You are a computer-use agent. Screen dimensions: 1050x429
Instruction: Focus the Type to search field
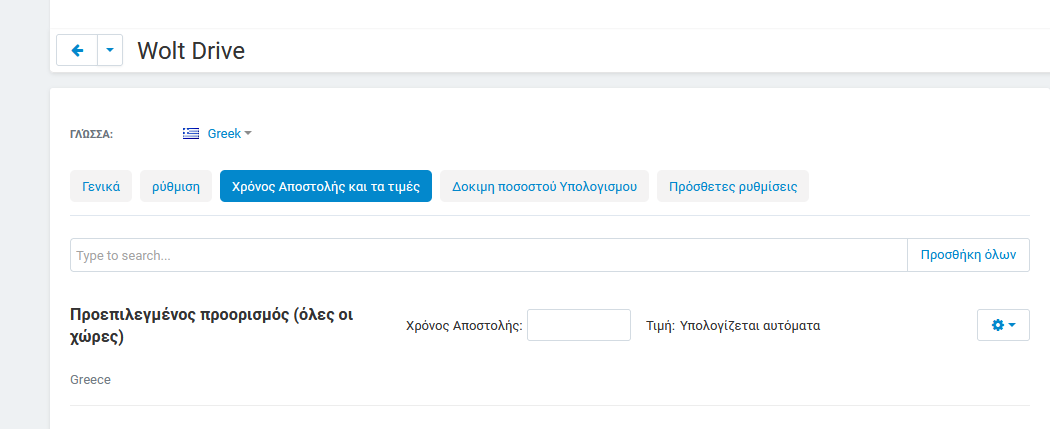[x=489, y=255]
